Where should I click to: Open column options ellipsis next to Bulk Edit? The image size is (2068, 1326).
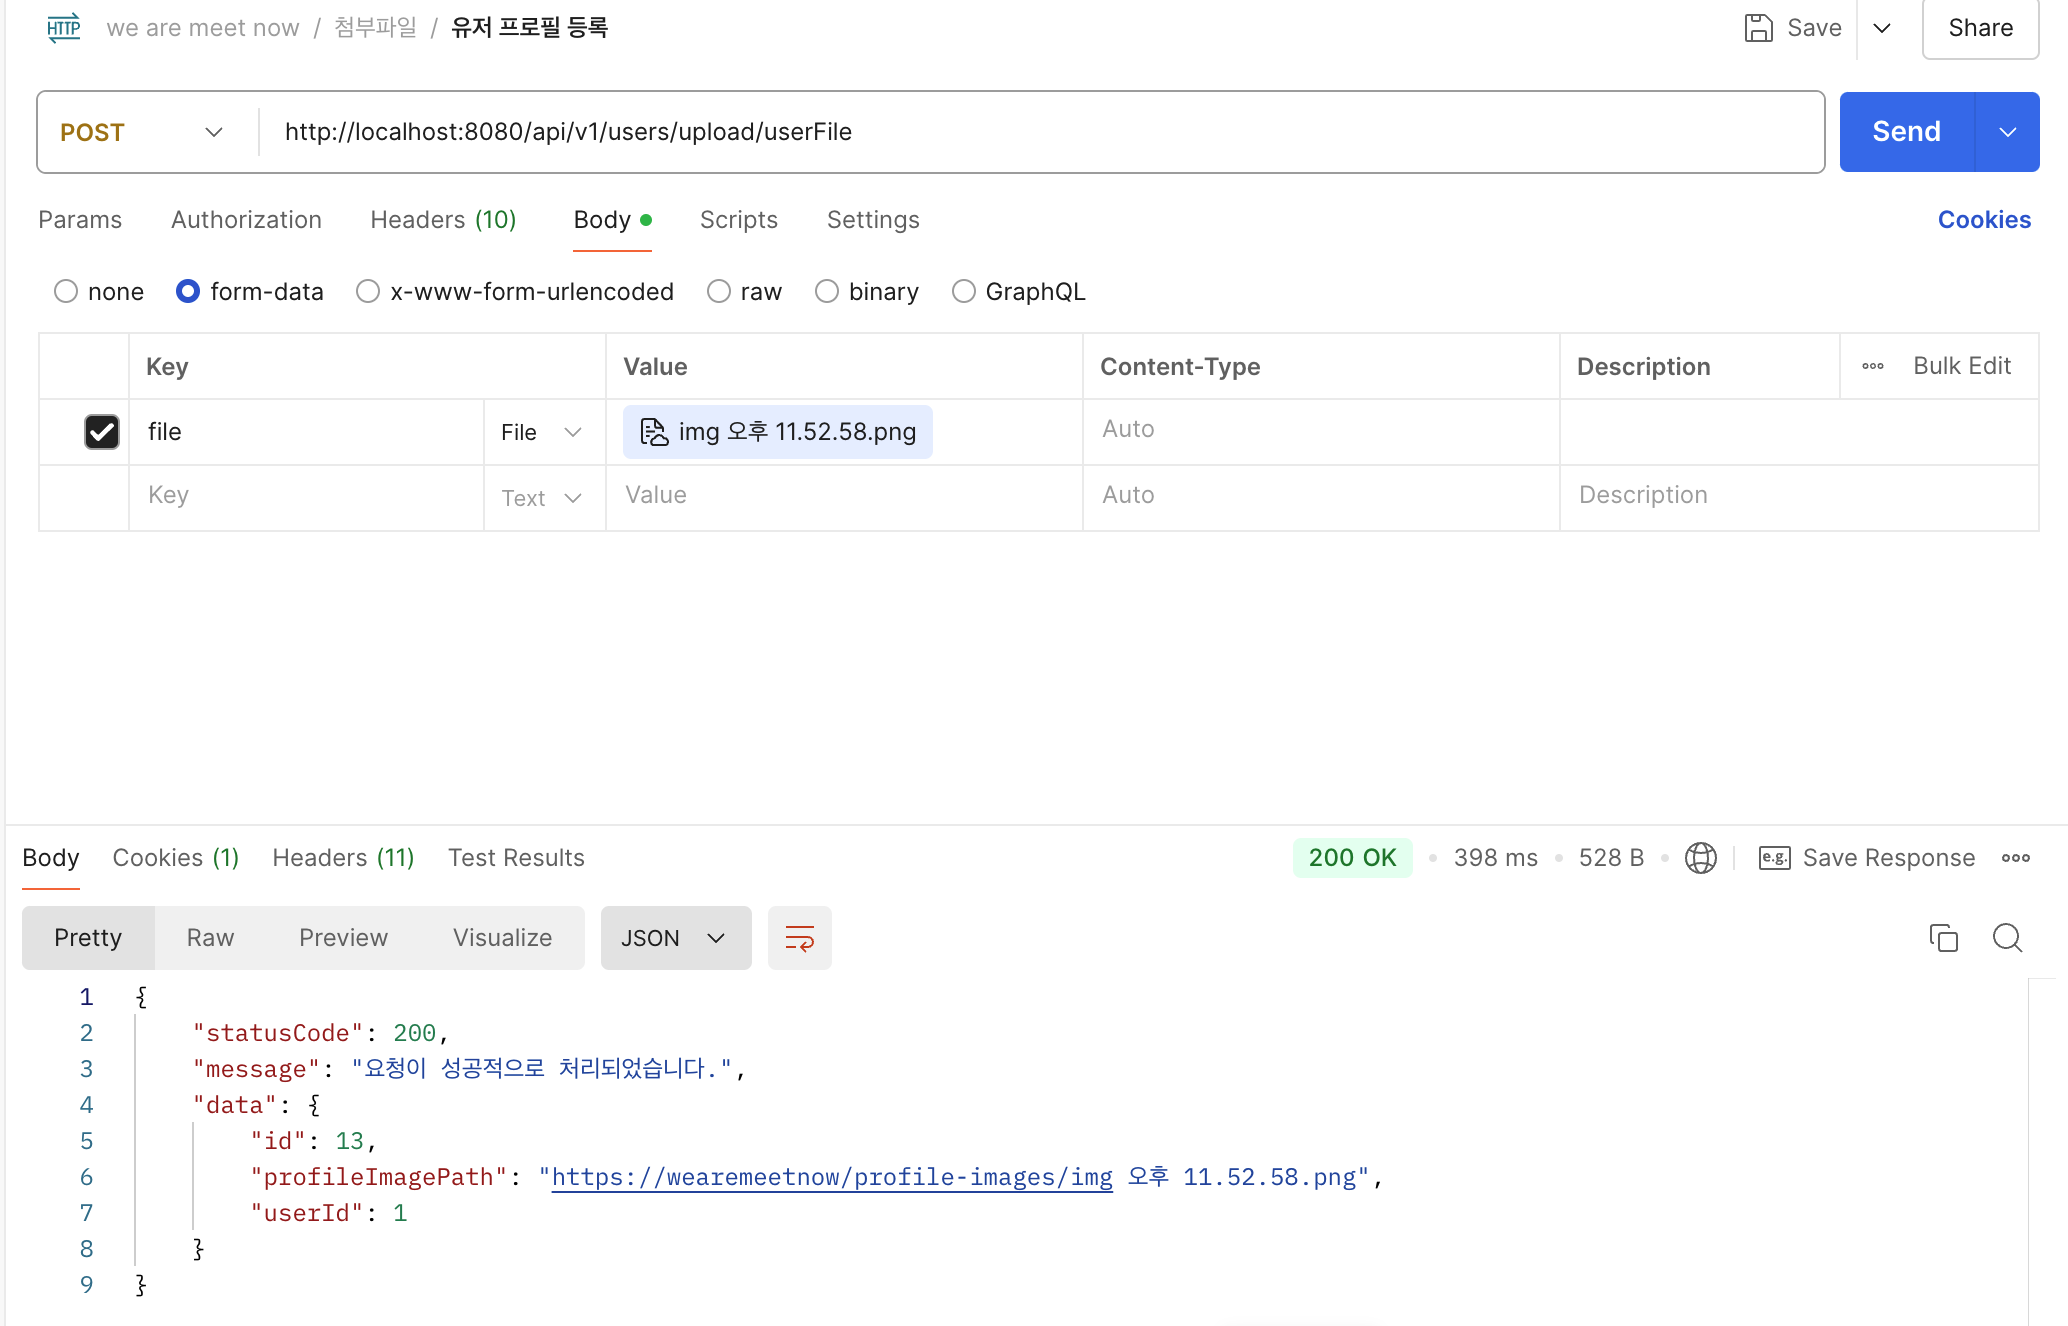[x=1872, y=366]
